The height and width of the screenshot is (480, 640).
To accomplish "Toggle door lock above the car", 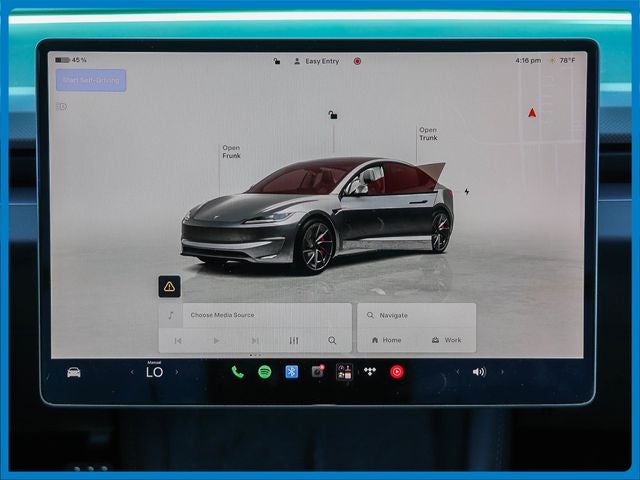I will tap(333, 115).
